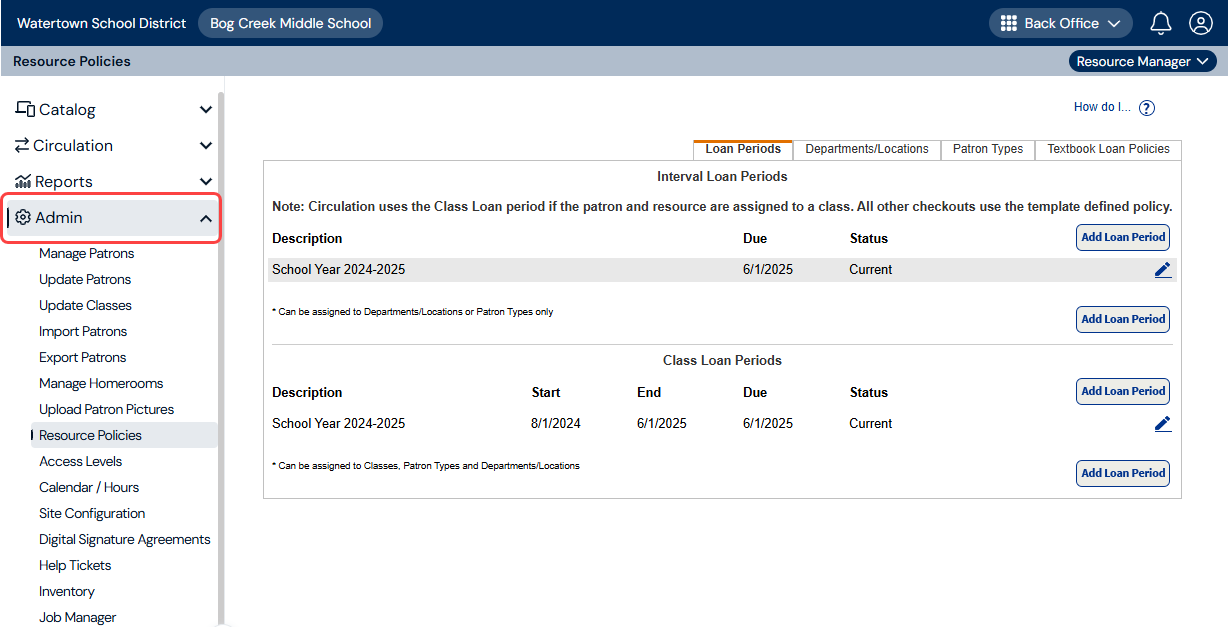Collapse the Admin section
Image resolution: width=1228 pixels, height=627 pixels.
206,217
